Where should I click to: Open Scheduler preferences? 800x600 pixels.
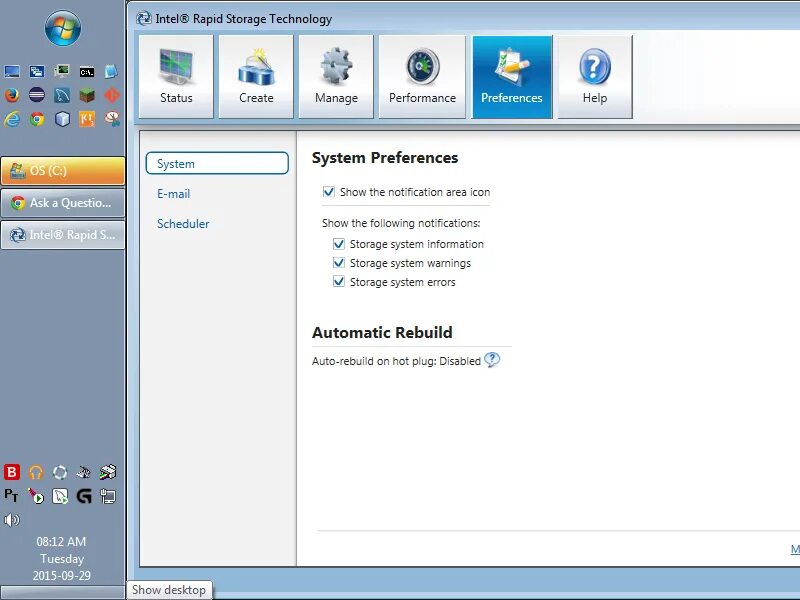pyautogui.click(x=183, y=223)
